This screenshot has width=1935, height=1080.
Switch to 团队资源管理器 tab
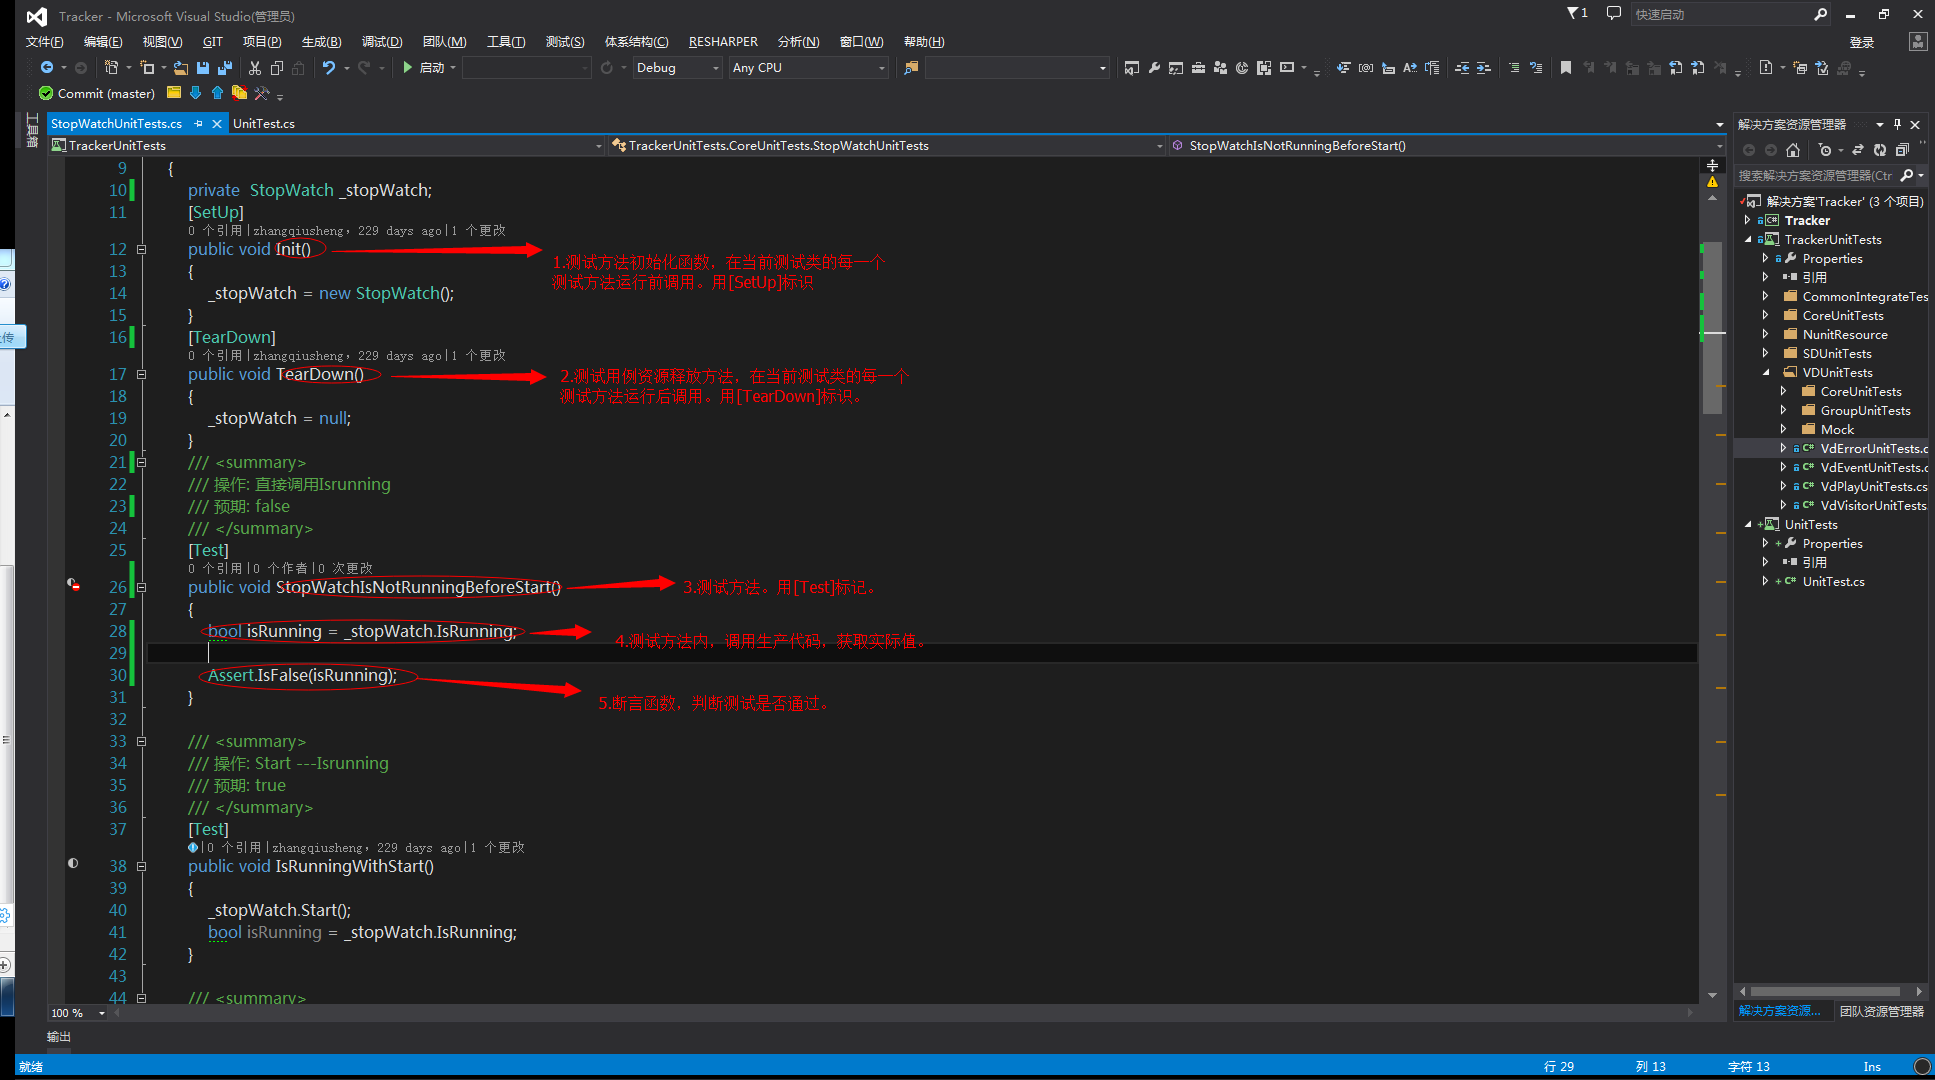(1881, 1011)
